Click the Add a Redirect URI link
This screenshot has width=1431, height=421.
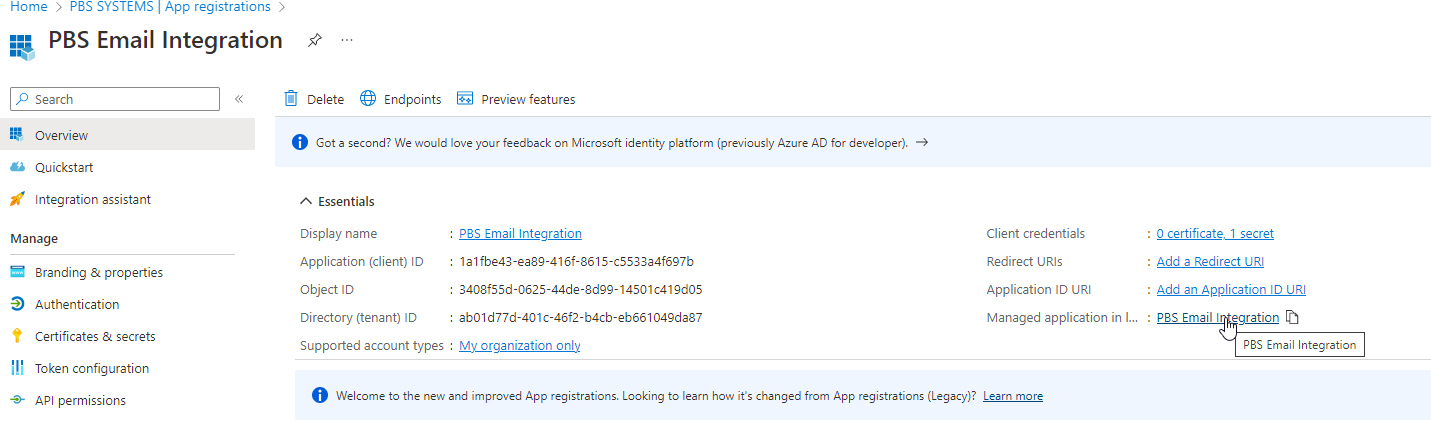1210,262
